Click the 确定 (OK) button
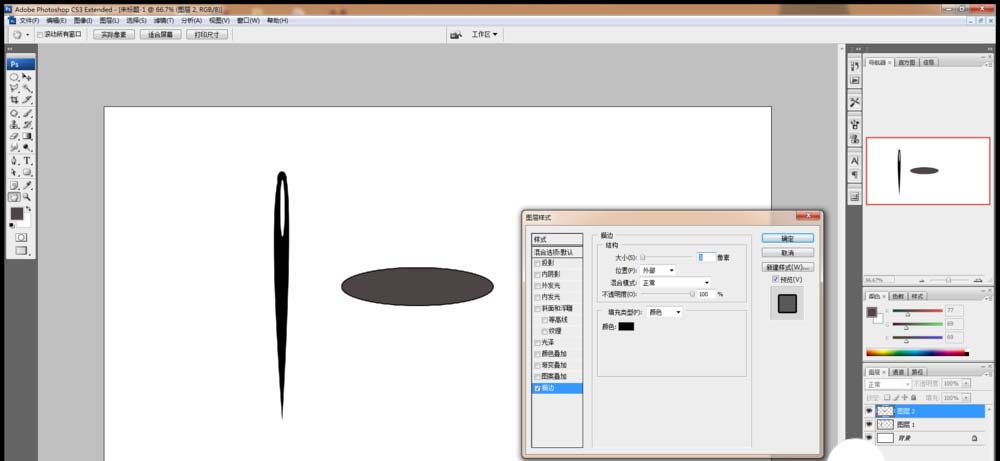 point(788,238)
